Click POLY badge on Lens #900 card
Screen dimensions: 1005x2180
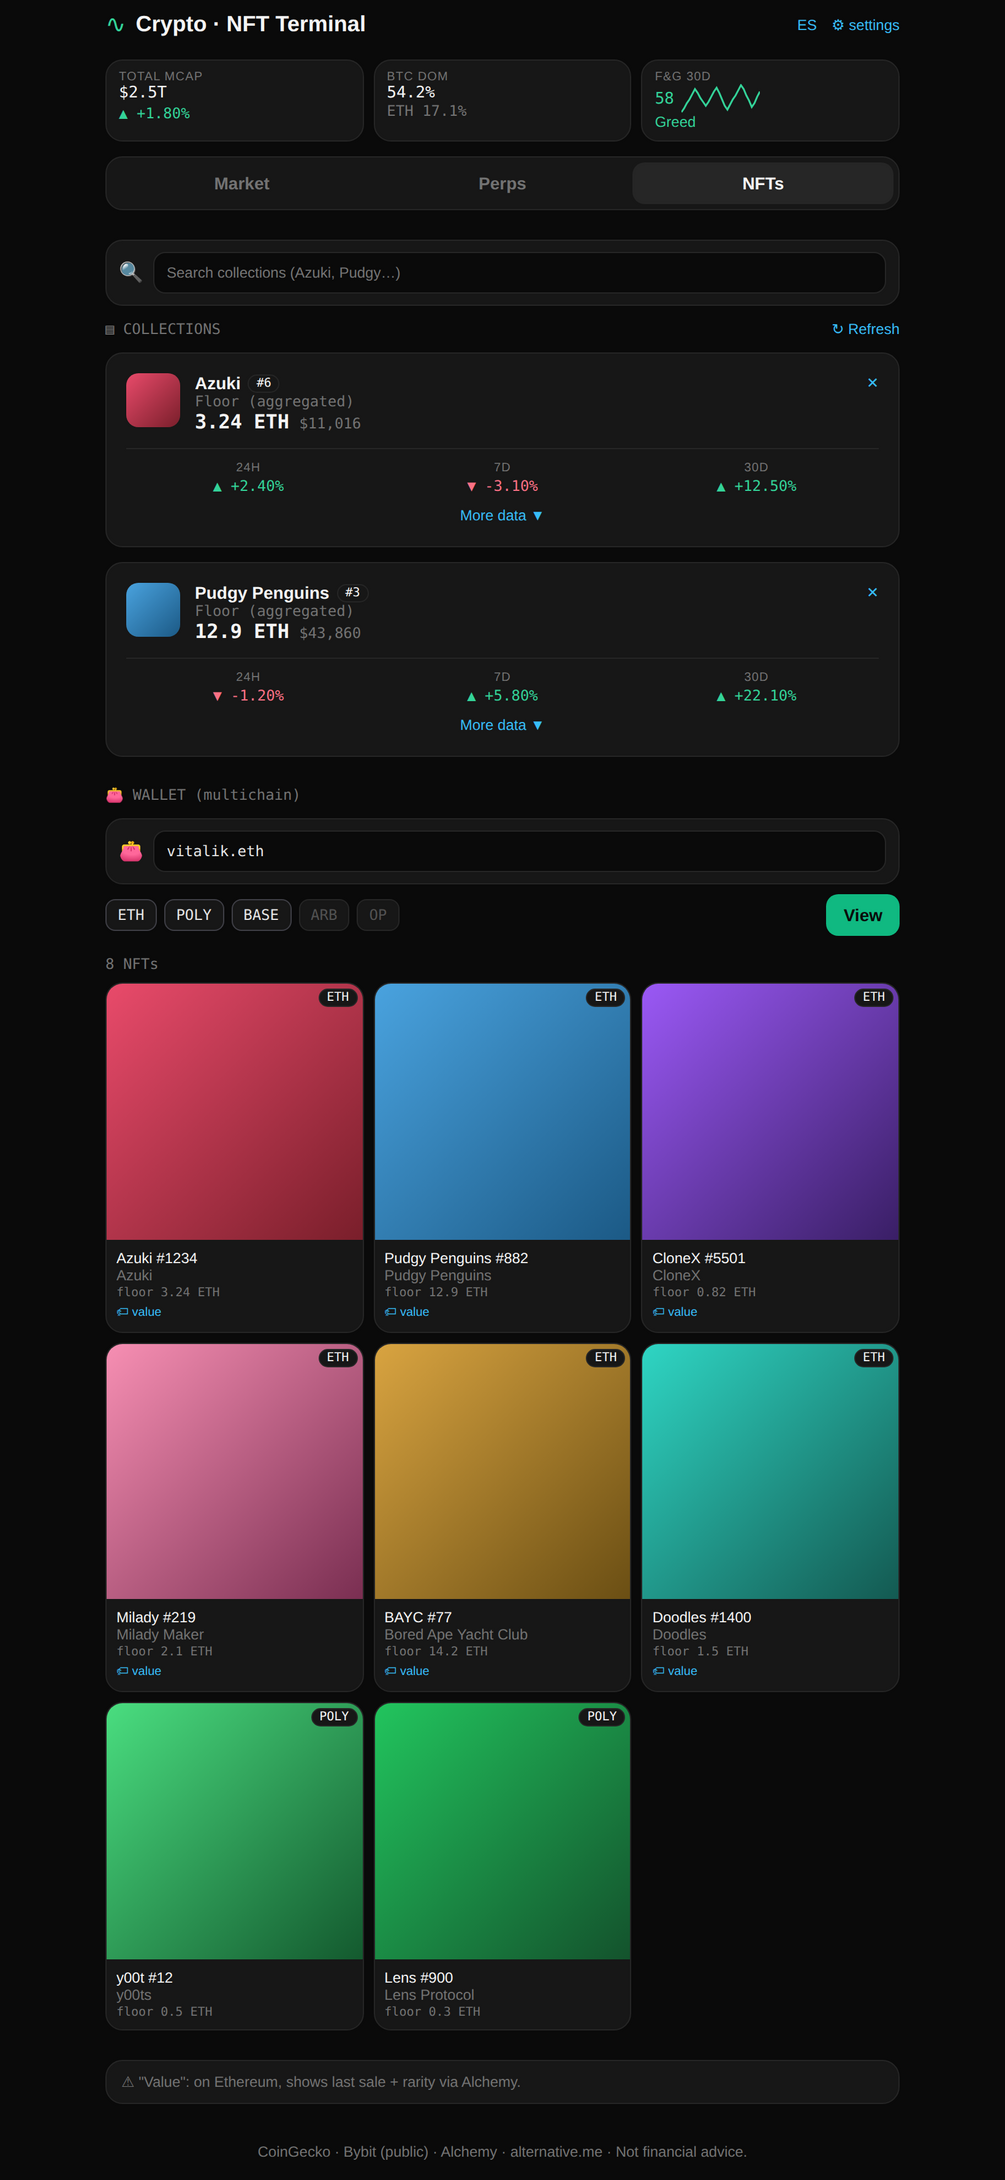[x=602, y=1717]
